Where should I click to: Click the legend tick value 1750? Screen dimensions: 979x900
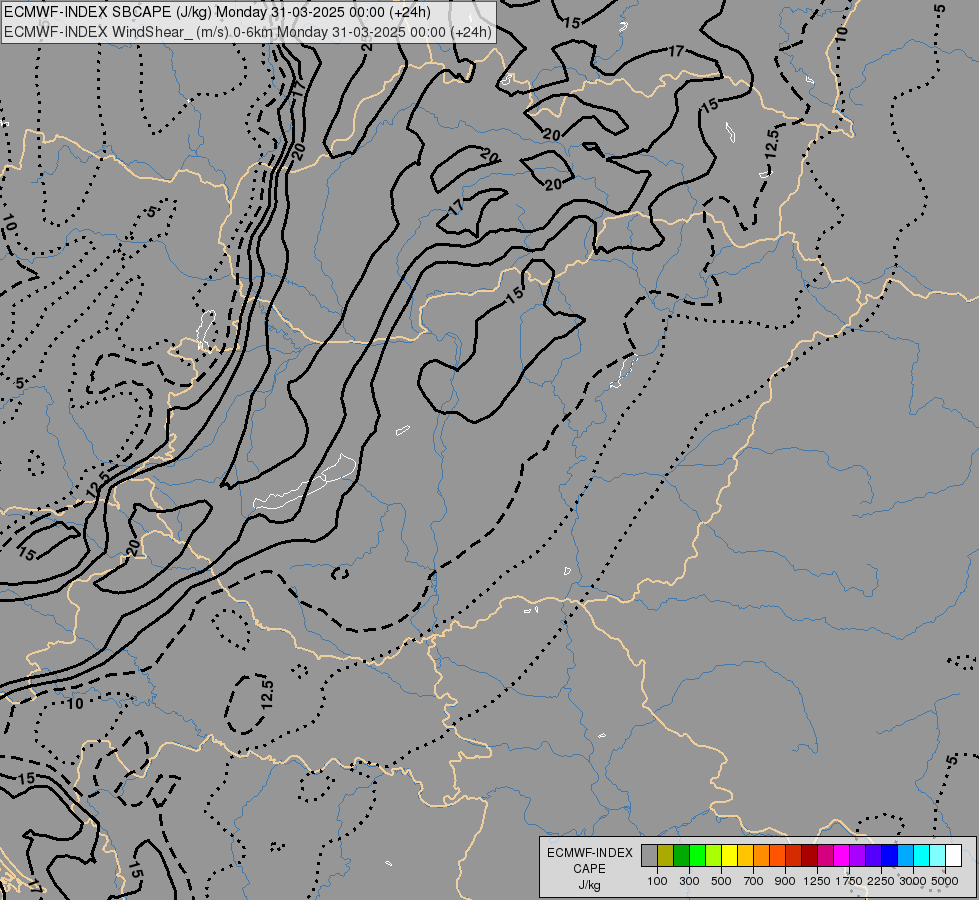(849, 881)
